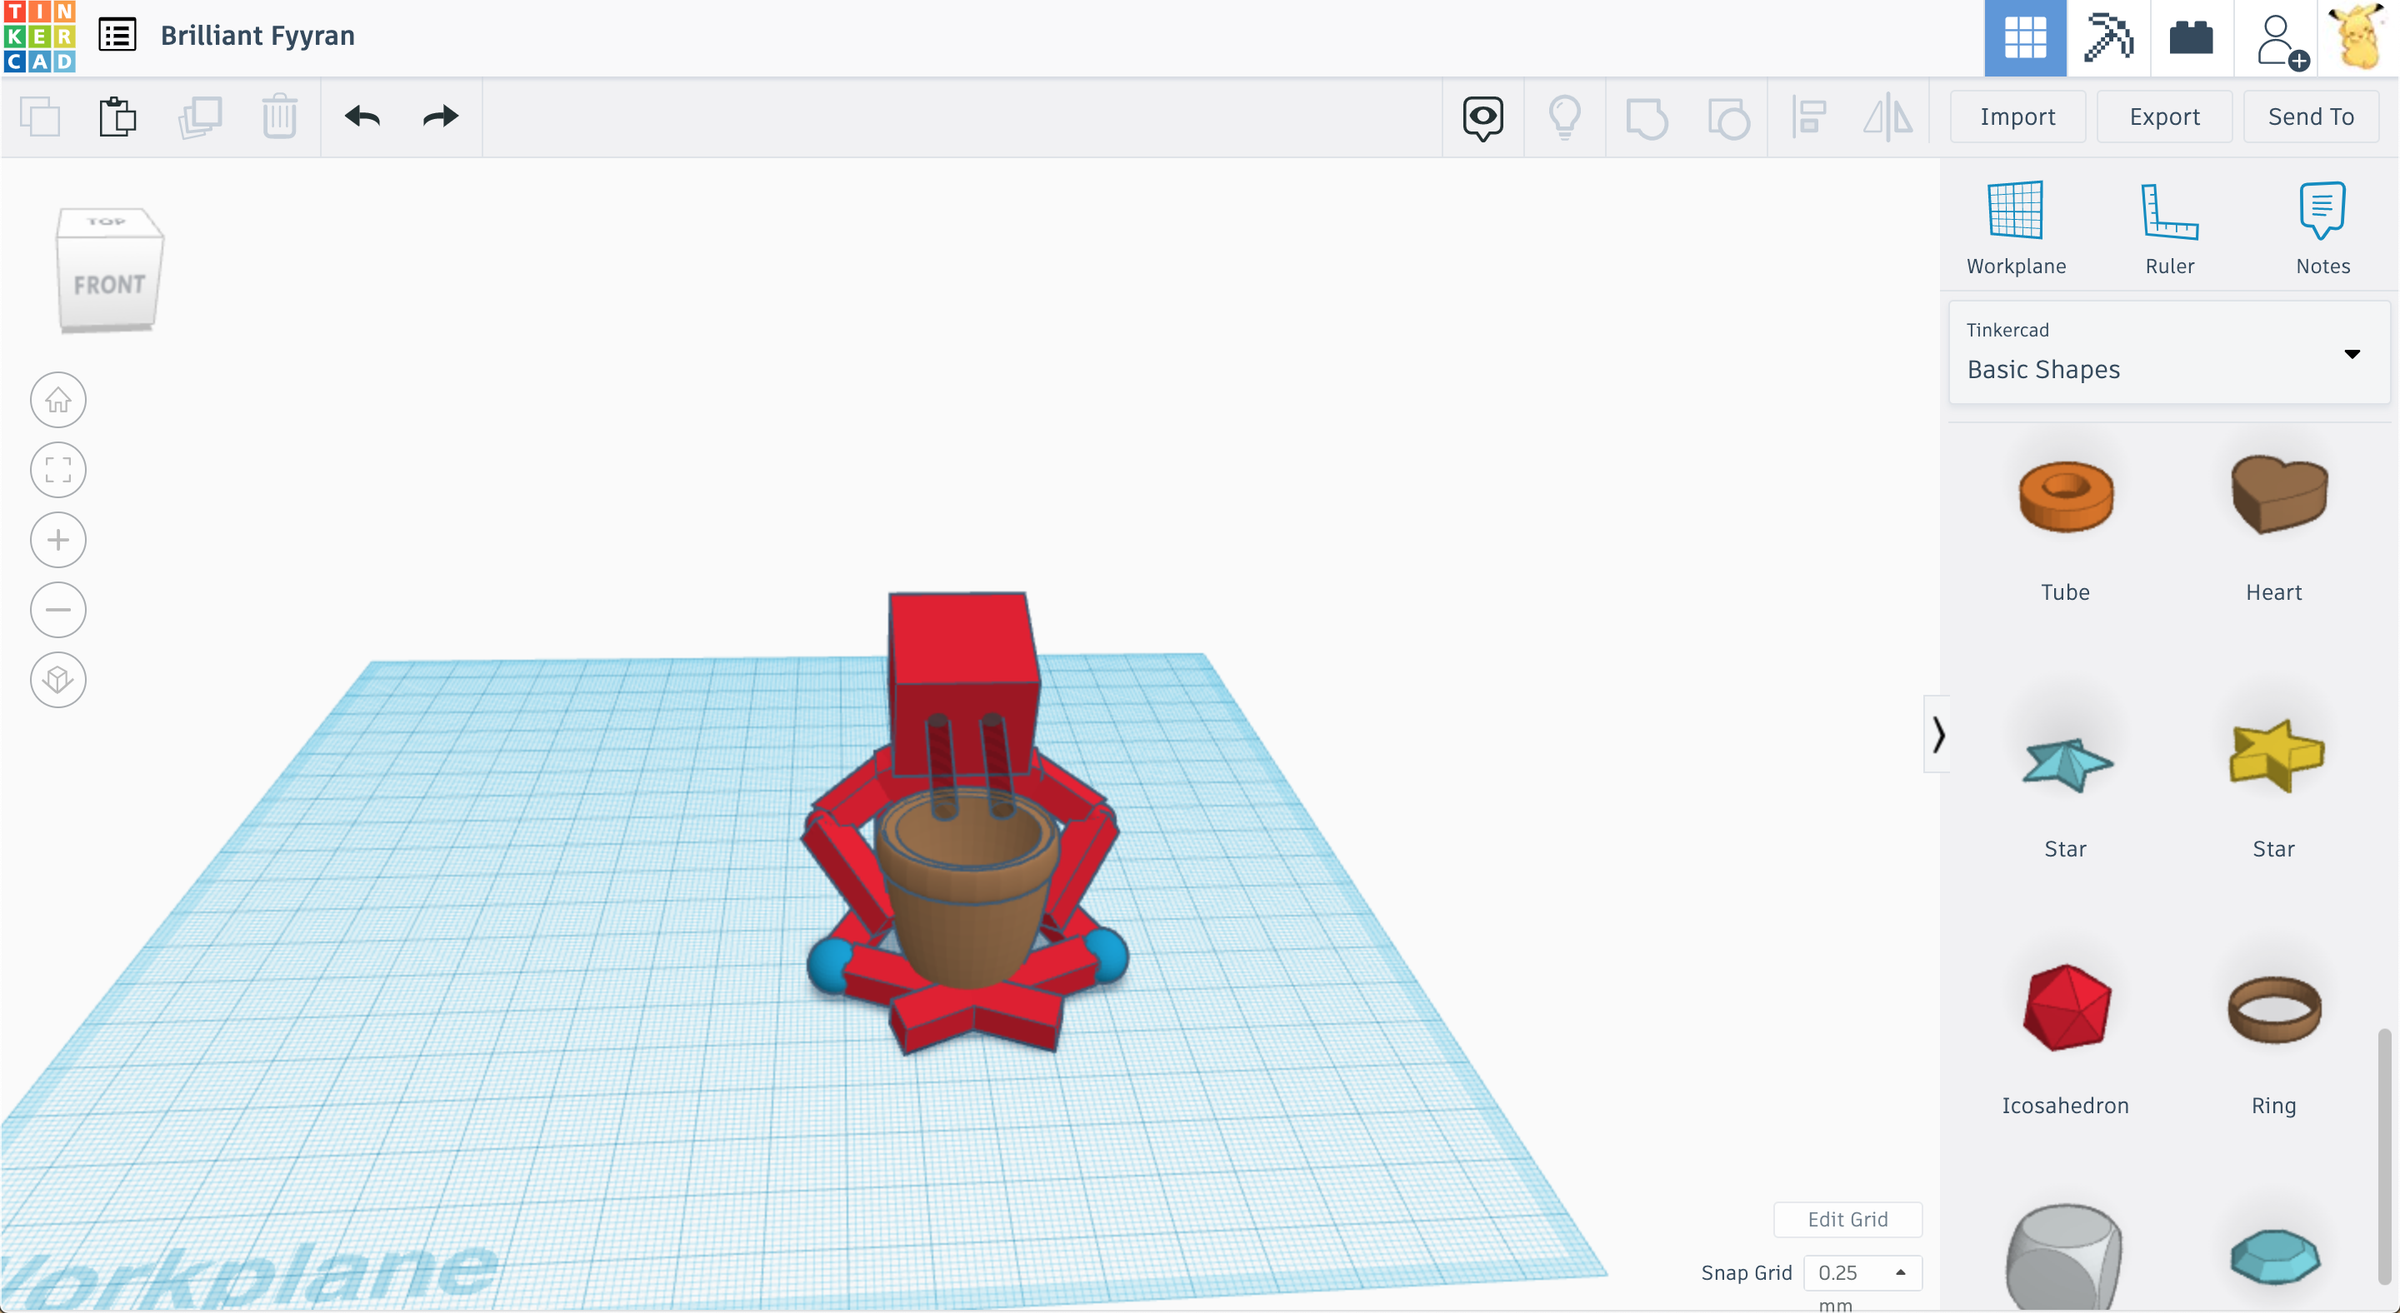Click the Edit Grid button

tap(1847, 1219)
